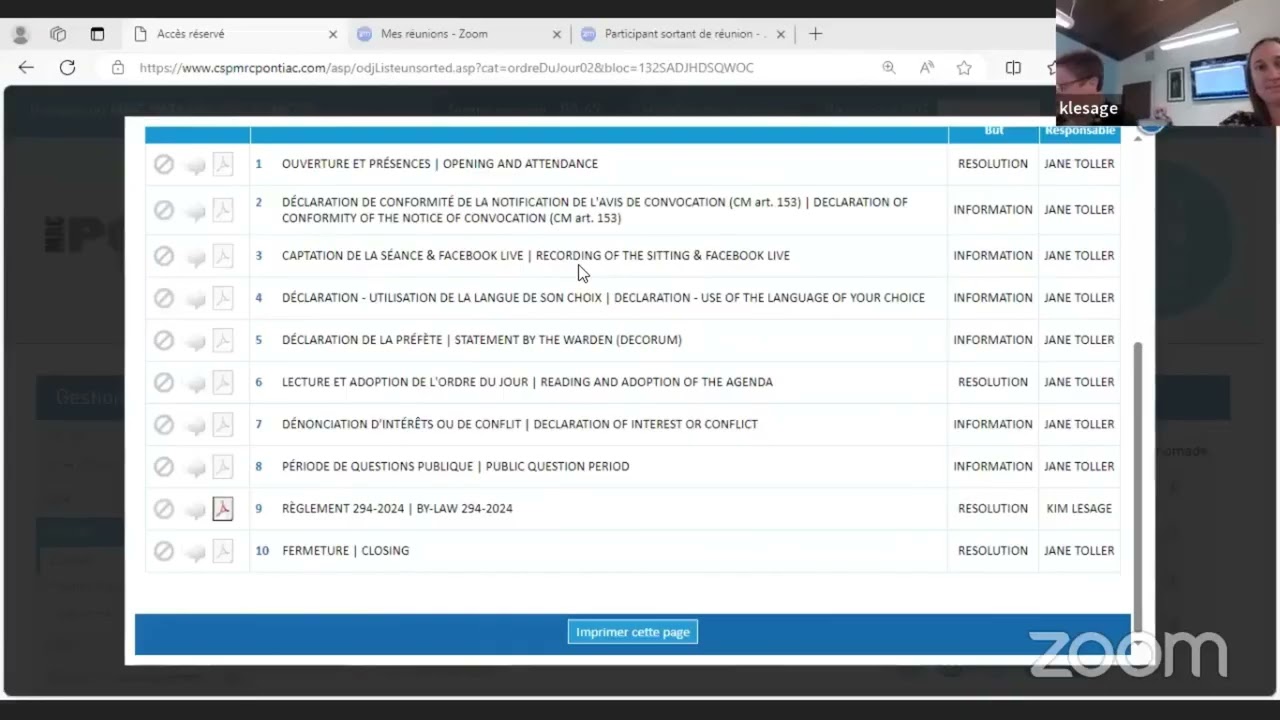Open the comment bubble in Déclaration de la préfète row
This screenshot has width=1280, height=720.
coord(196,342)
